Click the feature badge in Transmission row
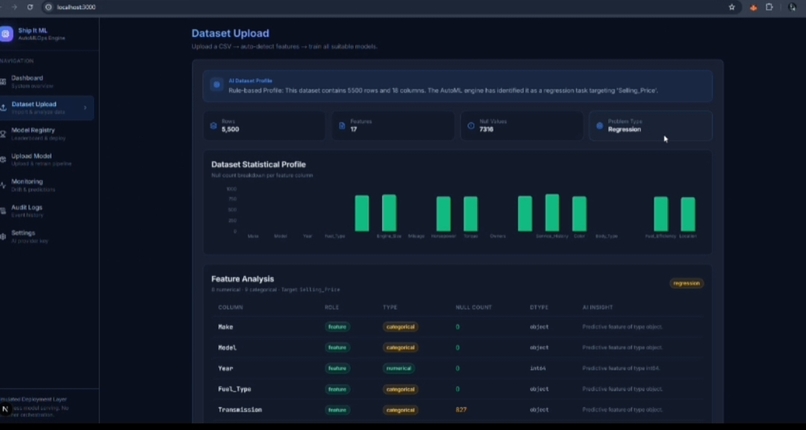The width and height of the screenshot is (806, 430). click(337, 410)
